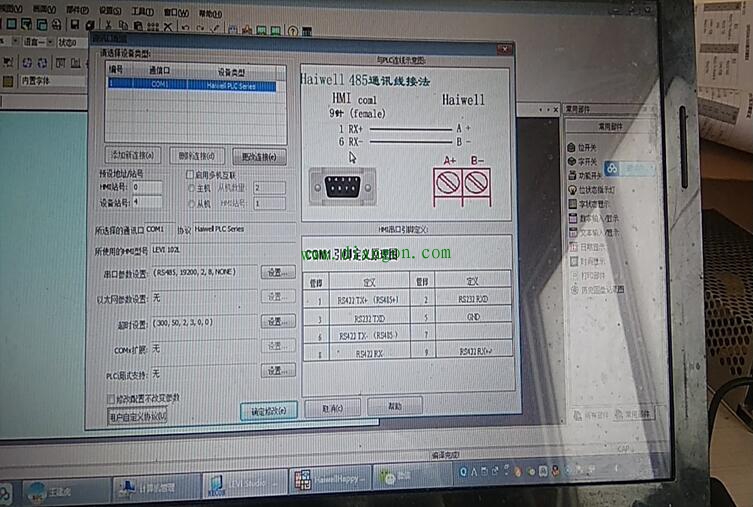Click the Paste clipboard icon
Image resolution: width=753 pixels, height=507 pixels.
point(138,26)
